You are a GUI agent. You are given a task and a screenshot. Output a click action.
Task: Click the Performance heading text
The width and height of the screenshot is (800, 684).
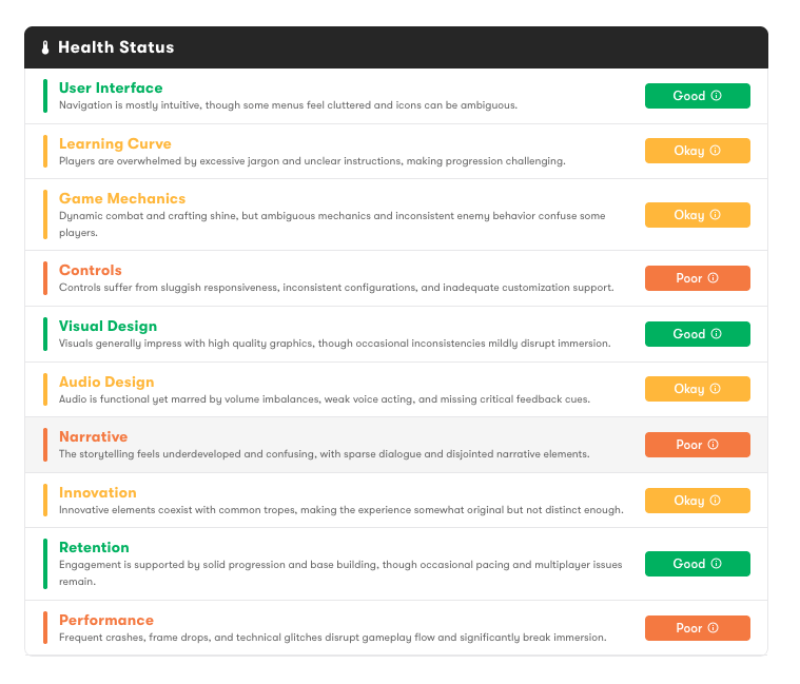(x=106, y=620)
